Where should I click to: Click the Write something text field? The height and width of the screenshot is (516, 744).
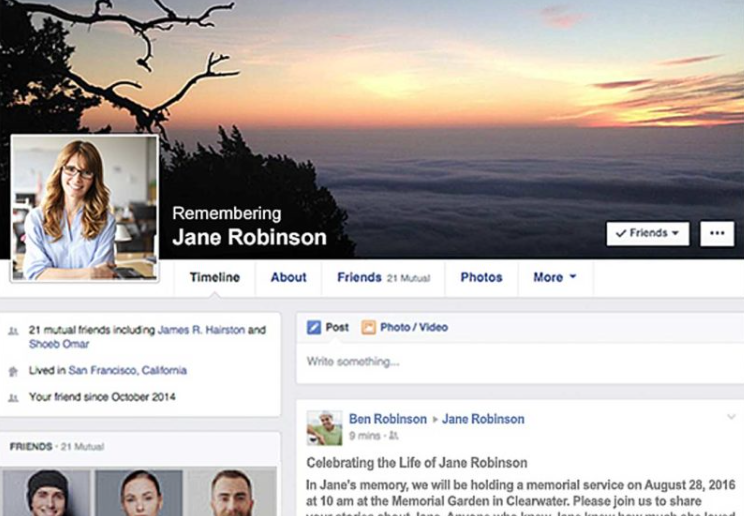pyautogui.click(x=520, y=362)
